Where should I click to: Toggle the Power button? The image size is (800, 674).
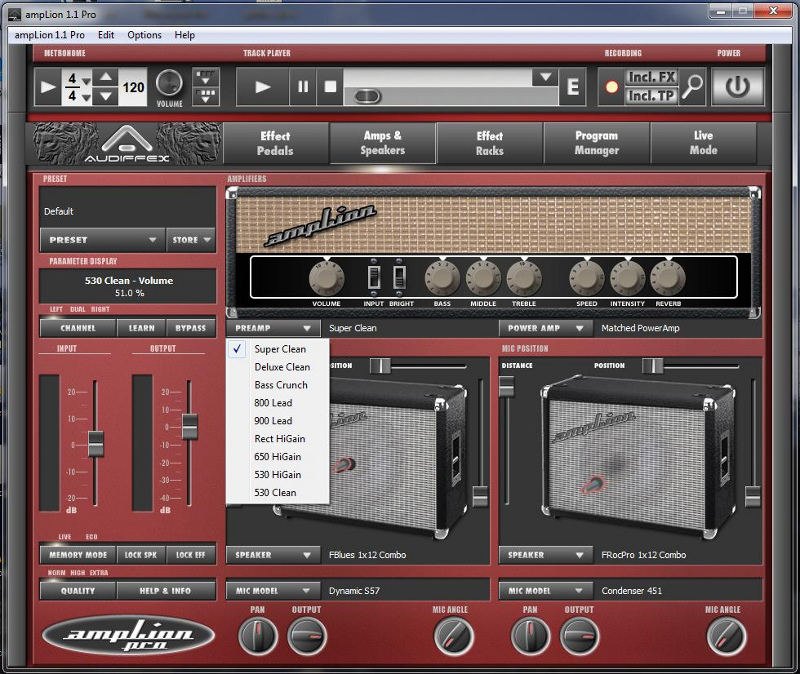click(737, 87)
